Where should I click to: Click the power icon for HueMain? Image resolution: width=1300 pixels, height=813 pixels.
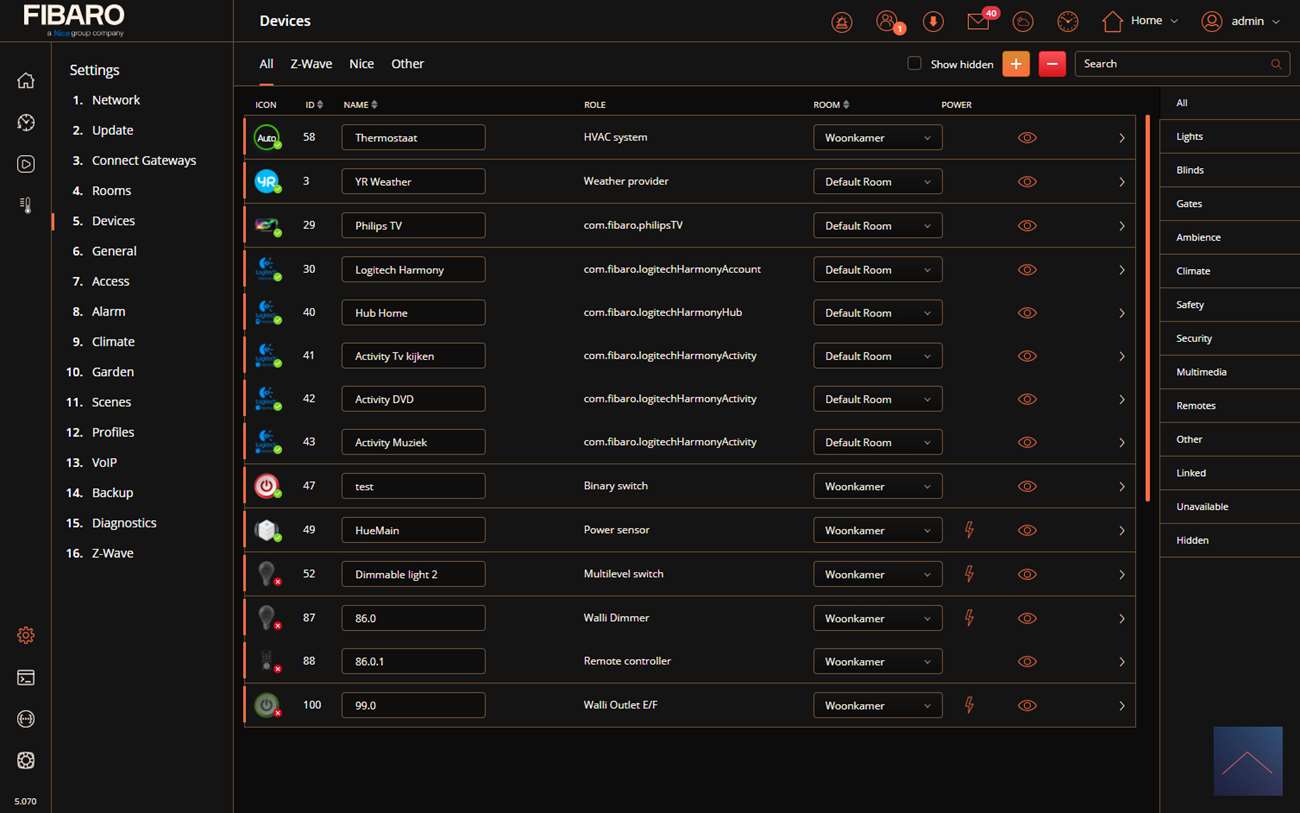click(968, 530)
